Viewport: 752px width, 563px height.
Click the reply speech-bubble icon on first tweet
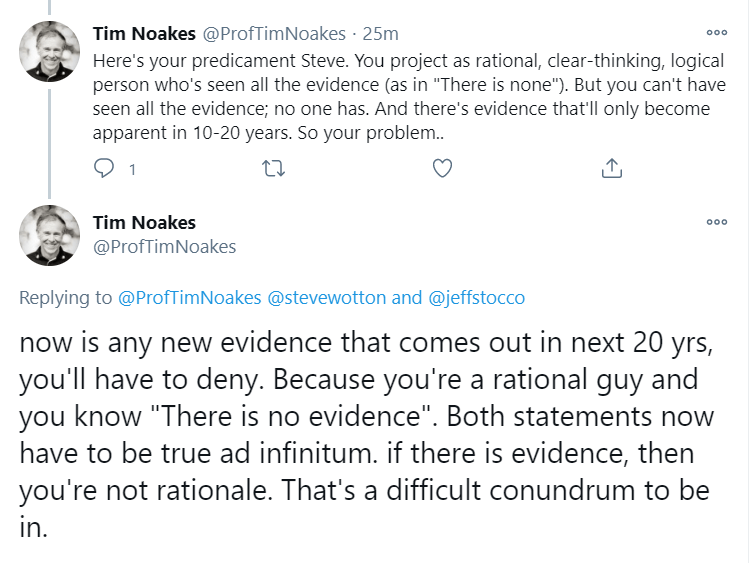[104, 169]
